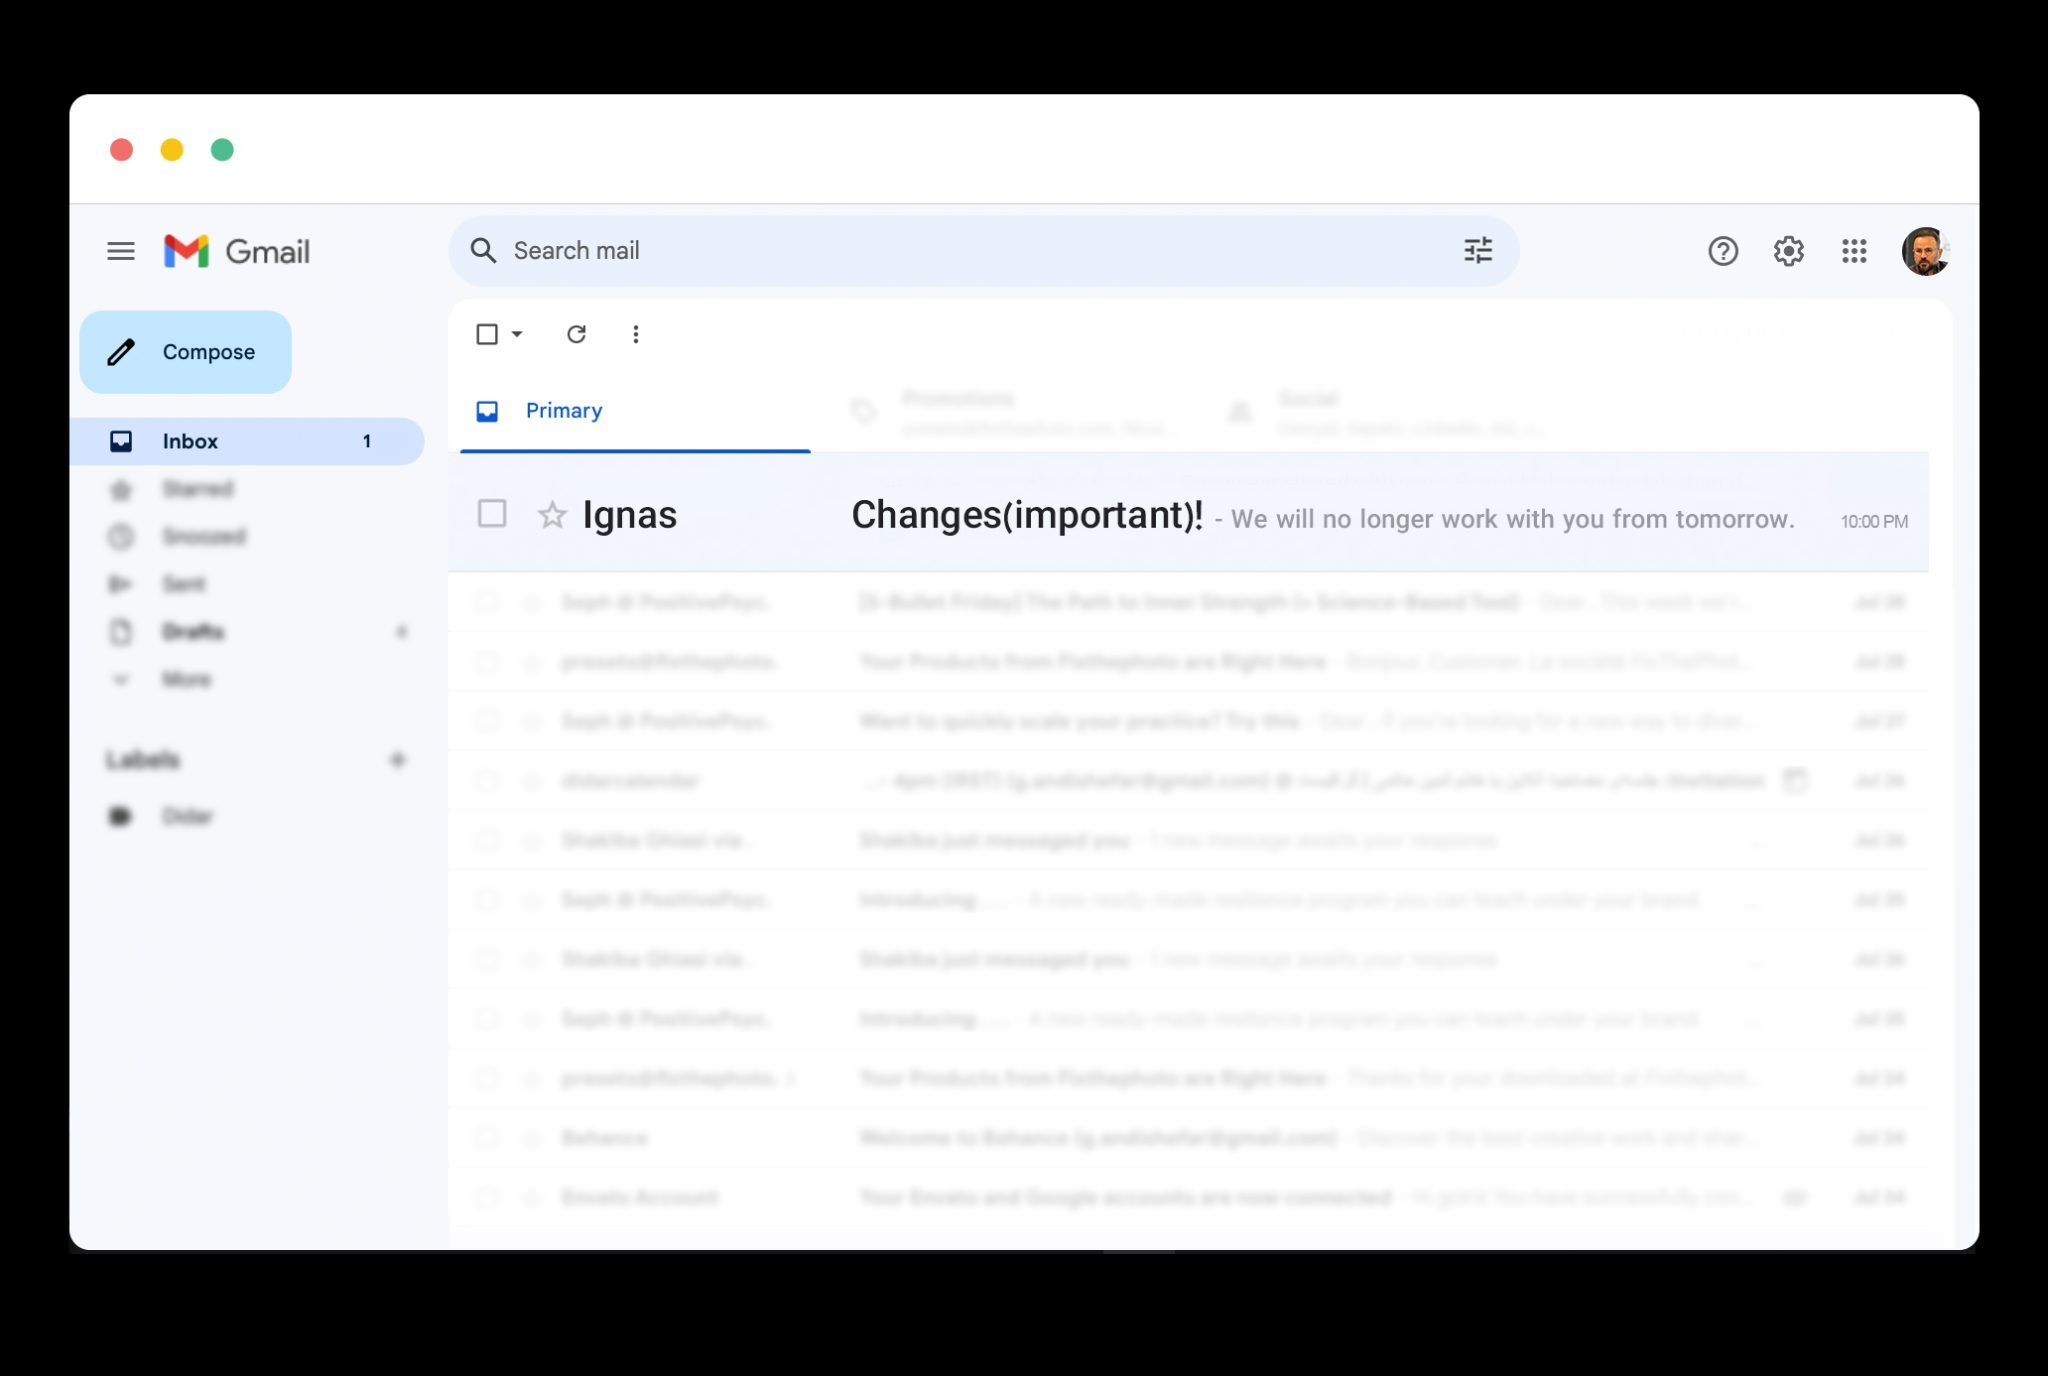Open Settings gear icon
This screenshot has height=1376, width=2048.
coord(1789,251)
